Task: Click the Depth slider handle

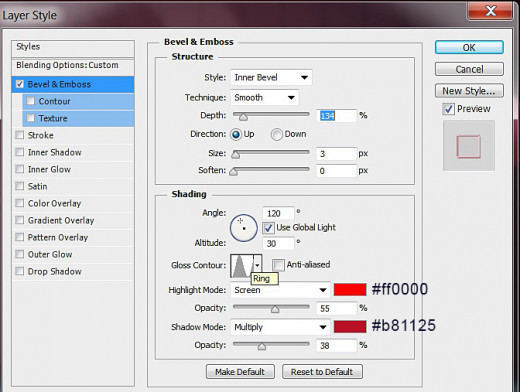Action: tap(244, 117)
